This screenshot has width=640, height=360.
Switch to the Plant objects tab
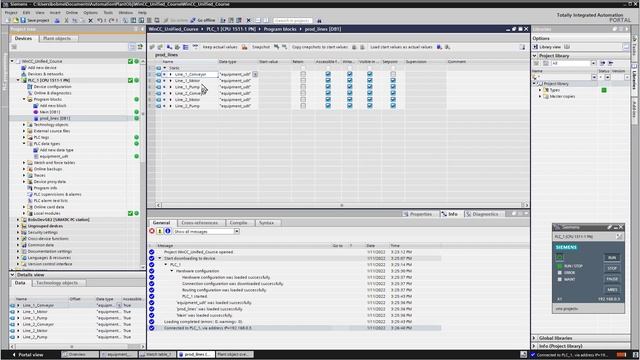57,38
